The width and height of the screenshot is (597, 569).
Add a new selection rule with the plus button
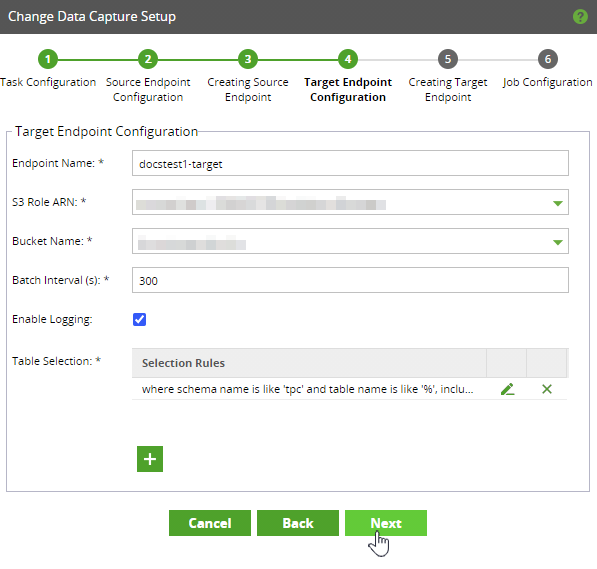(x=150, y=459)
